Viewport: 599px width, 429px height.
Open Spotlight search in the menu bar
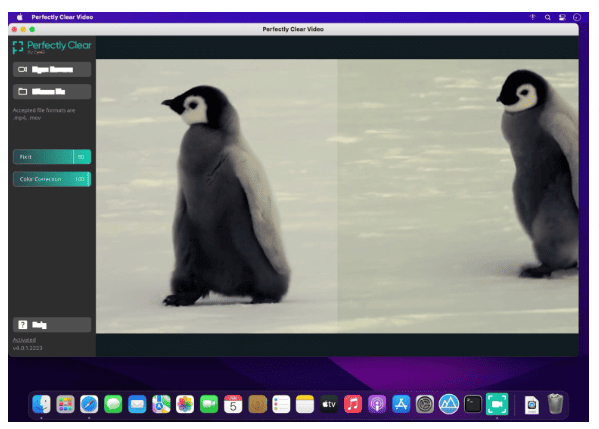coord(547,17)
